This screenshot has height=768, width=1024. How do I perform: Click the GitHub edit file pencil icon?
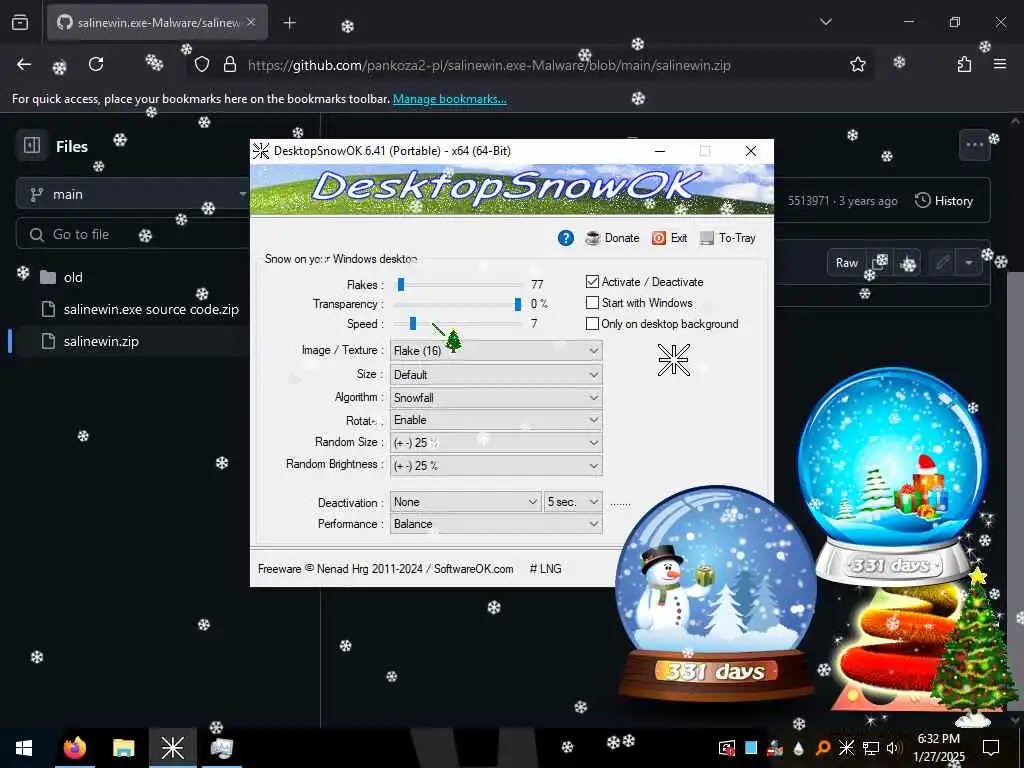tap(942, 263)
